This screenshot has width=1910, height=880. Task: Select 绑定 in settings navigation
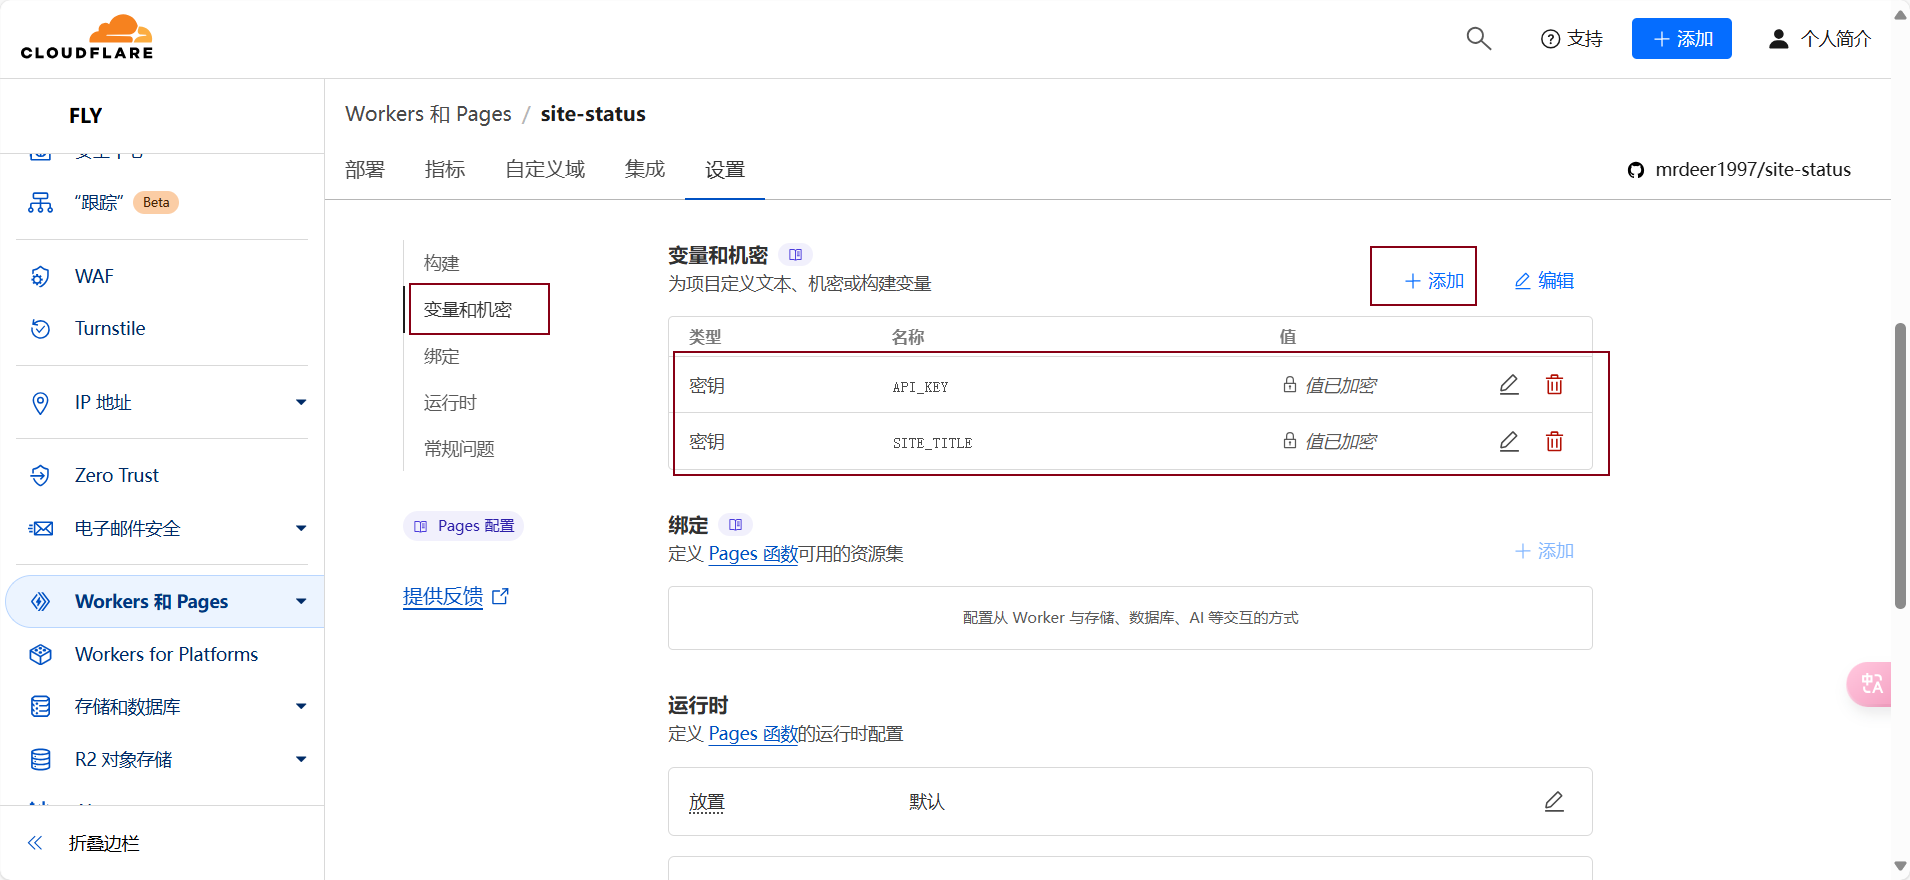(441, 356)
